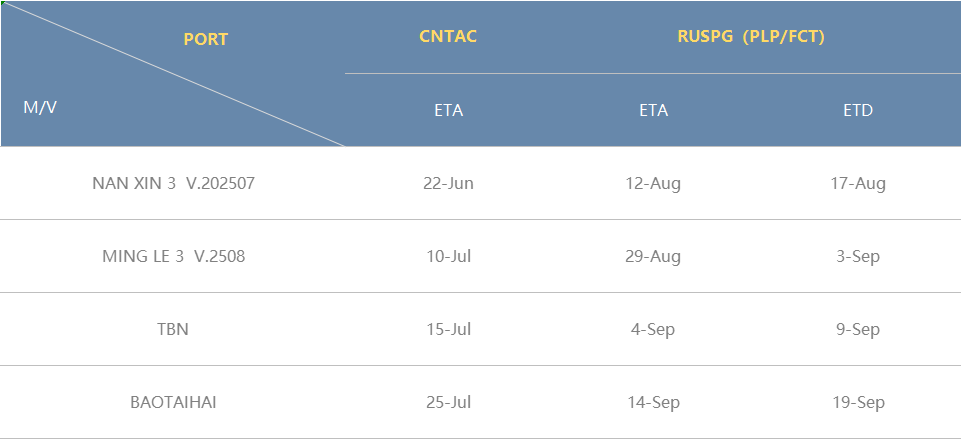The height and width of the screenshot is (440, 961).
Task: Click the 14-Sep ETA cell
Action: (653, 402)
